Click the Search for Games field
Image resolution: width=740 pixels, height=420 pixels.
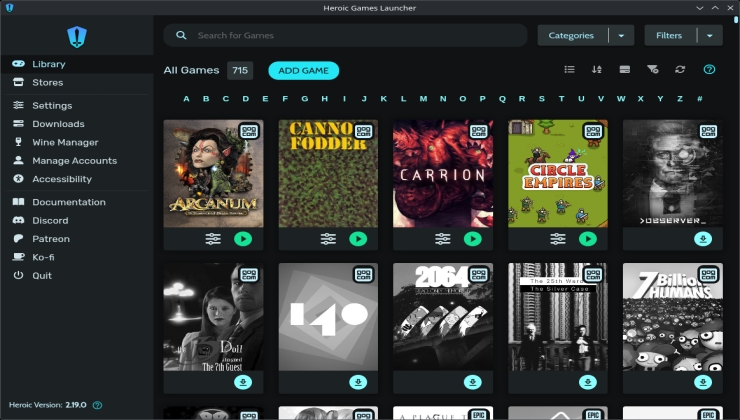(x=350, y=36)
